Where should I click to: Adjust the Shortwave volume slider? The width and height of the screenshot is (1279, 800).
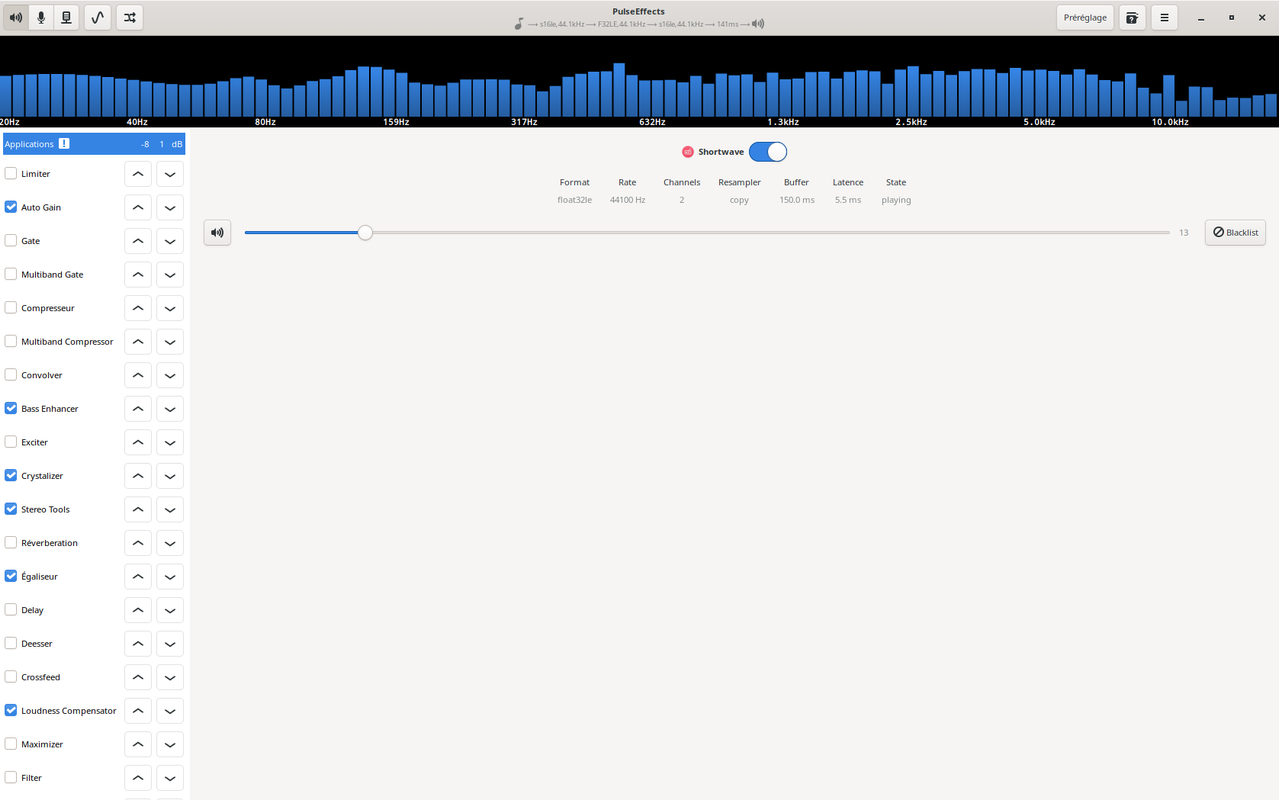707,233
